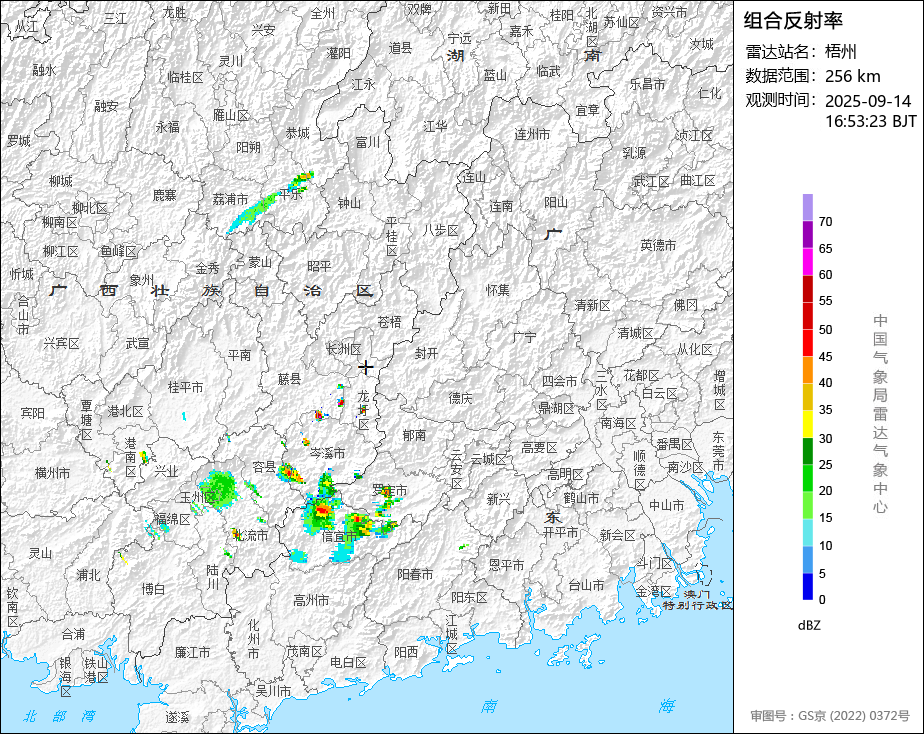The height and width of the screenshot is (734, 924).
Task: Click the 廉江市 map label
Action: 192,652
